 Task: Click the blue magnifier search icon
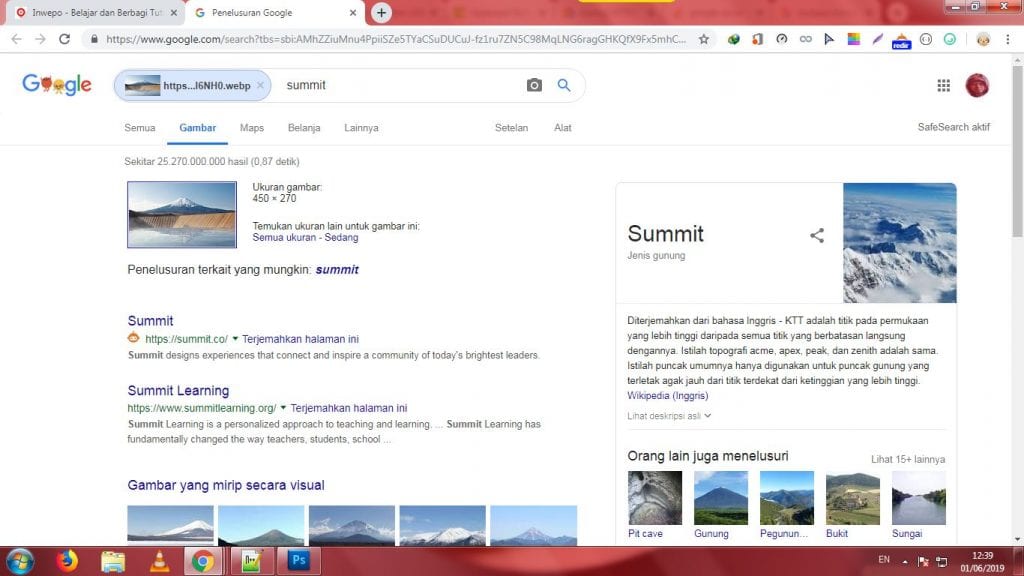564,85
